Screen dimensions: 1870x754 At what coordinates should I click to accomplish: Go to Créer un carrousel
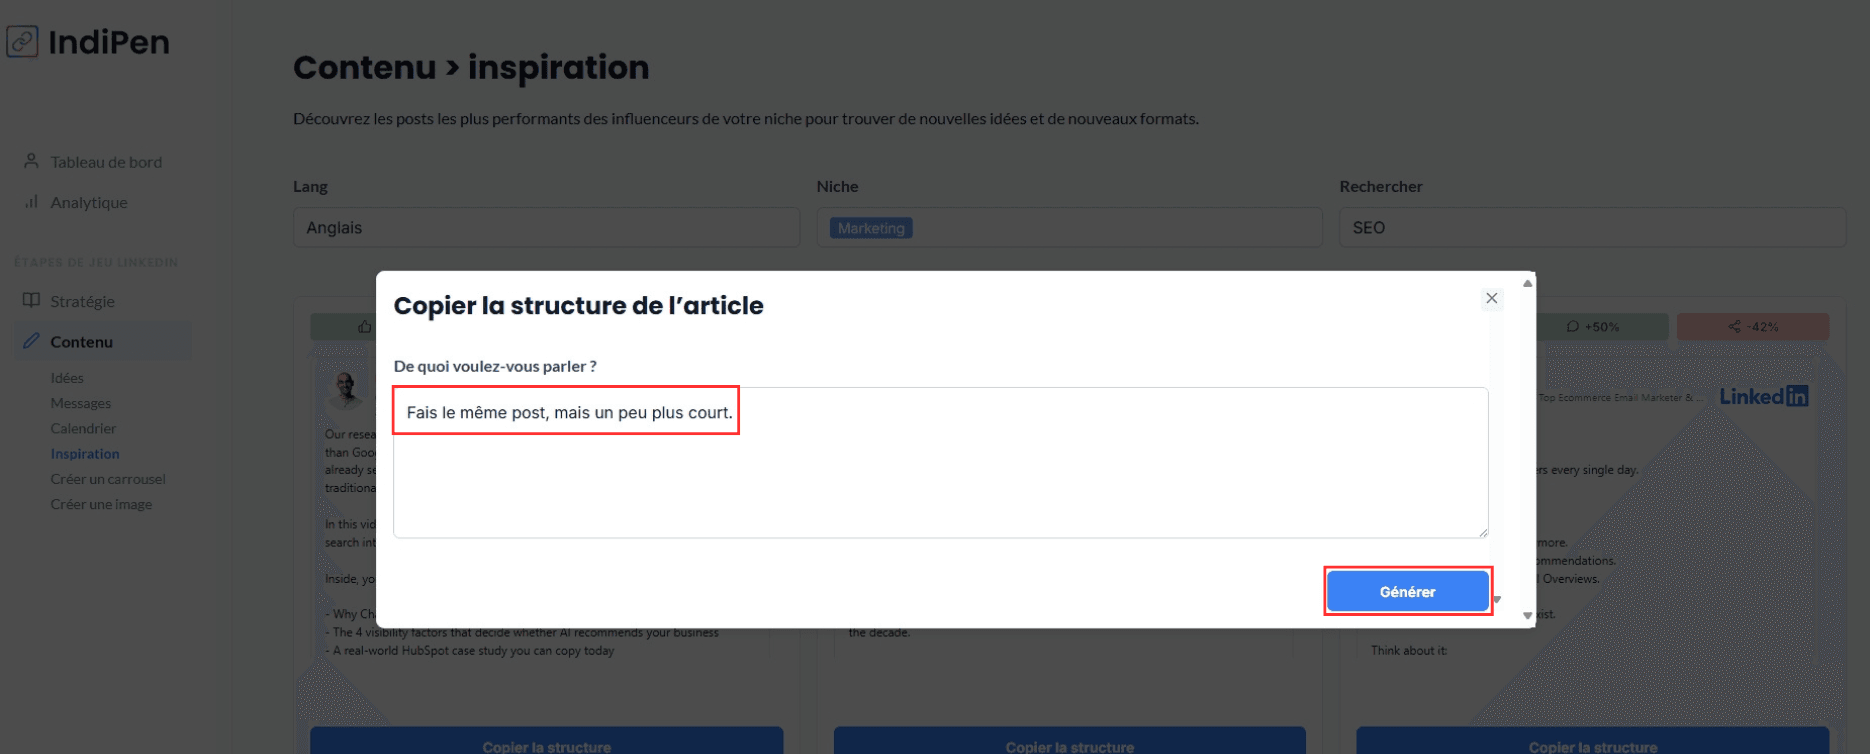[x=108, y=479]
